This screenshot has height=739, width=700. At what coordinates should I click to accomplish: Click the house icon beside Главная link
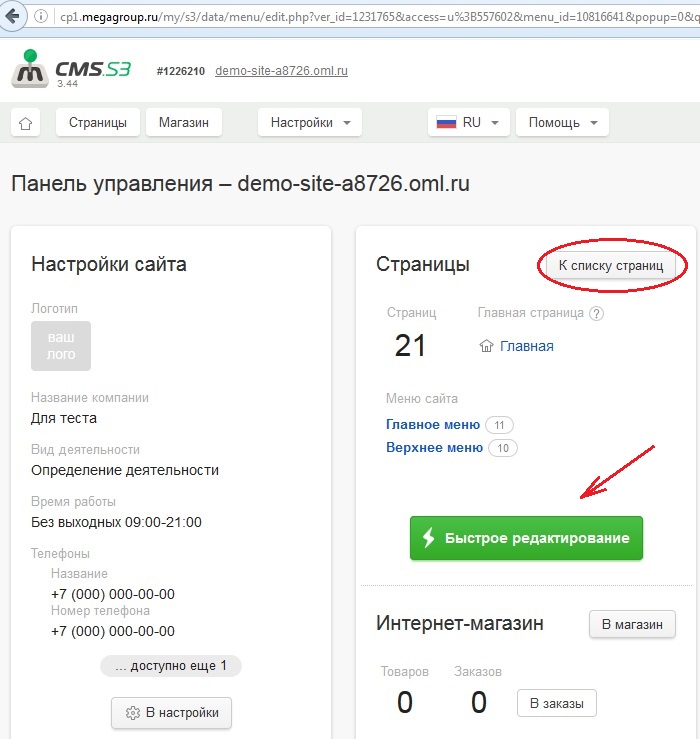click(x=486, y=346)
